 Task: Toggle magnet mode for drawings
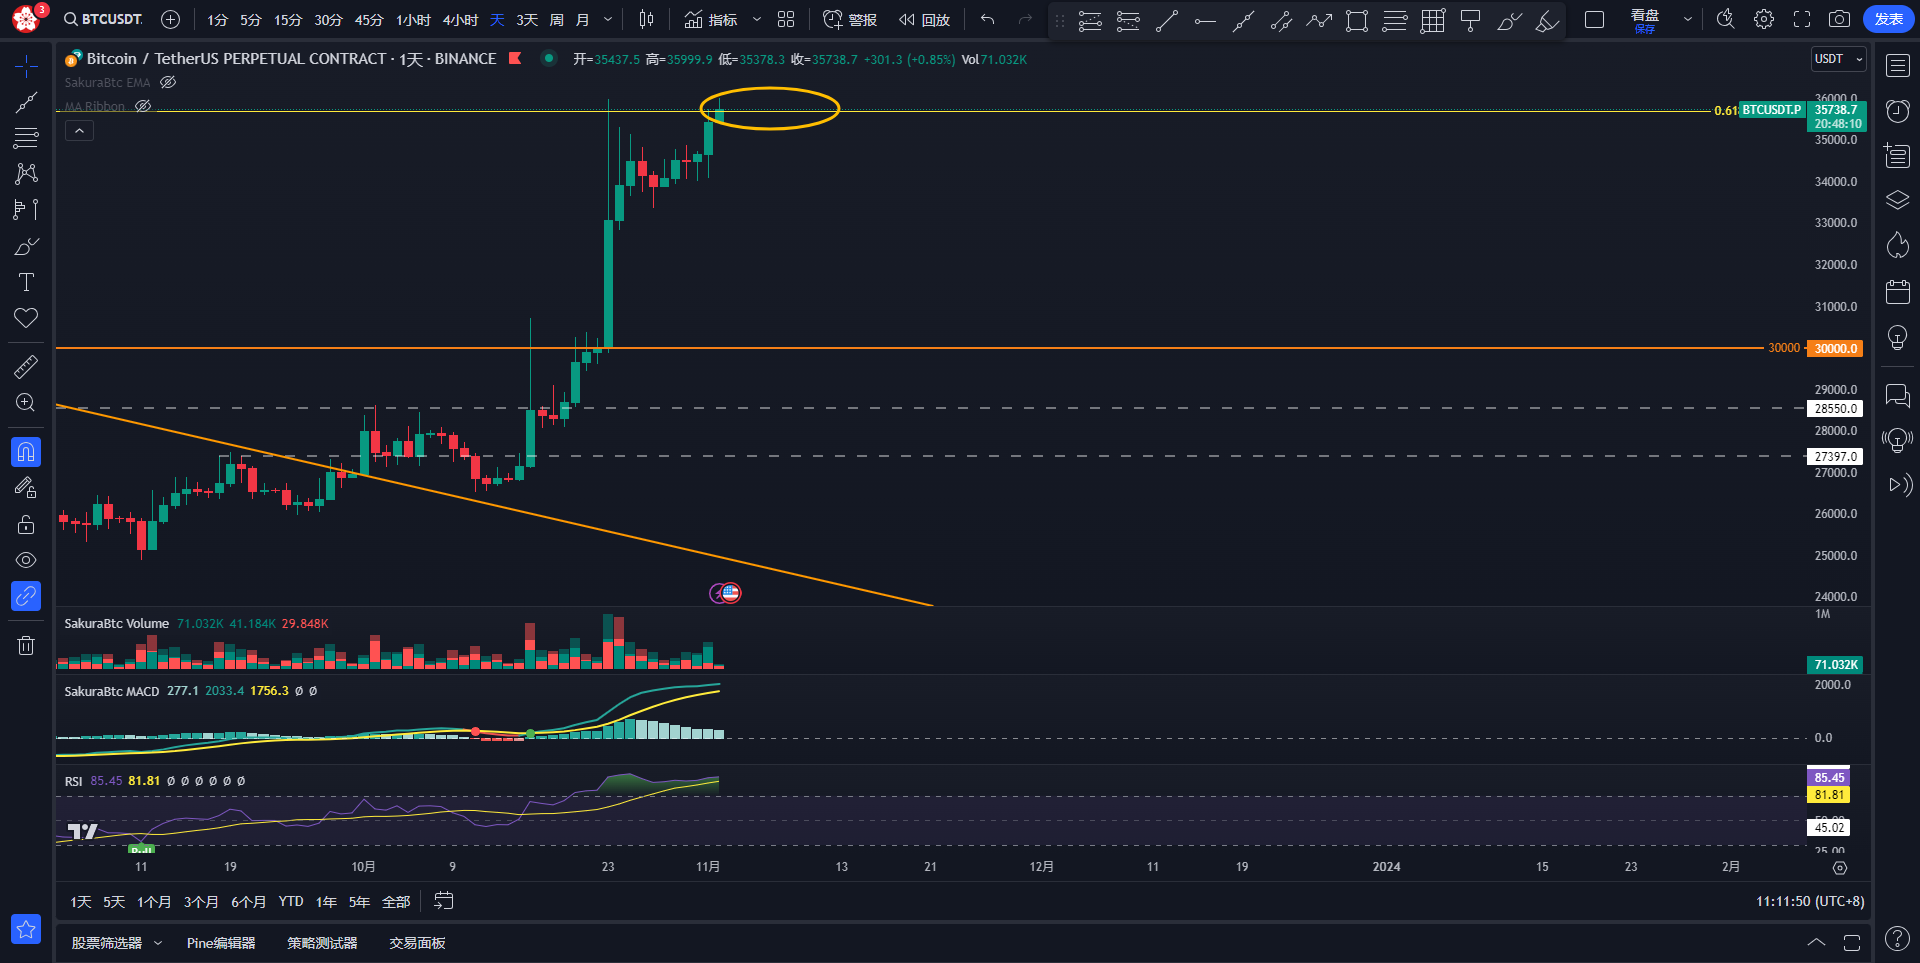(x=26, y=452)
